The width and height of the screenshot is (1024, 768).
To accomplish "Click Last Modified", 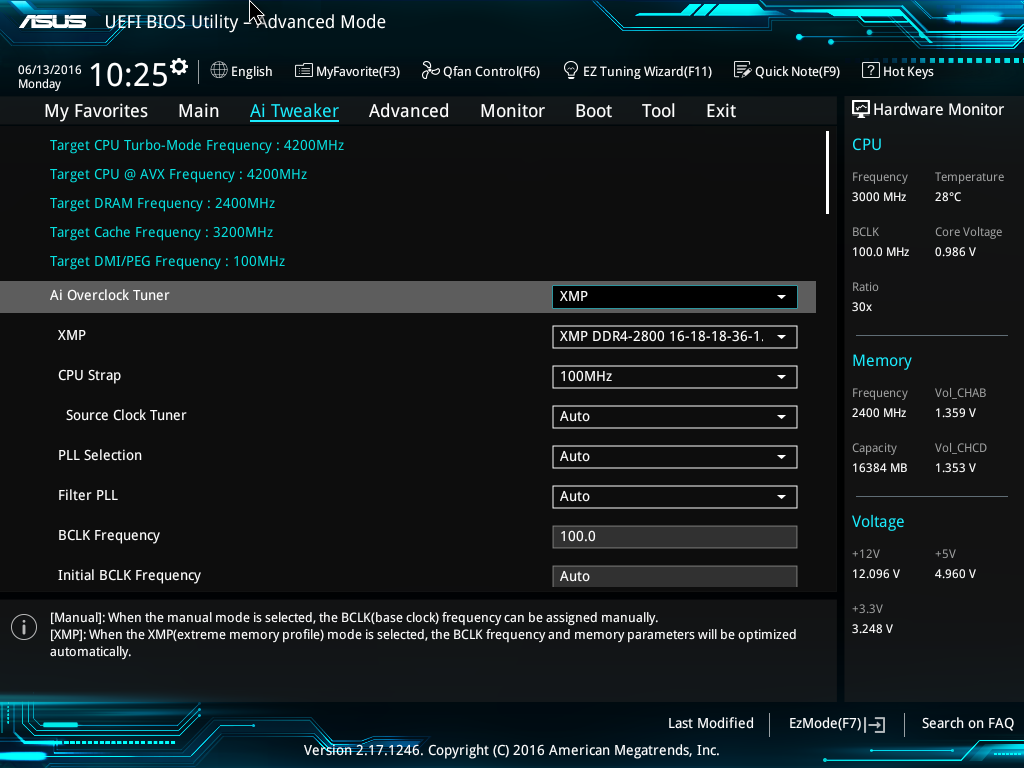I will point(711,724).
